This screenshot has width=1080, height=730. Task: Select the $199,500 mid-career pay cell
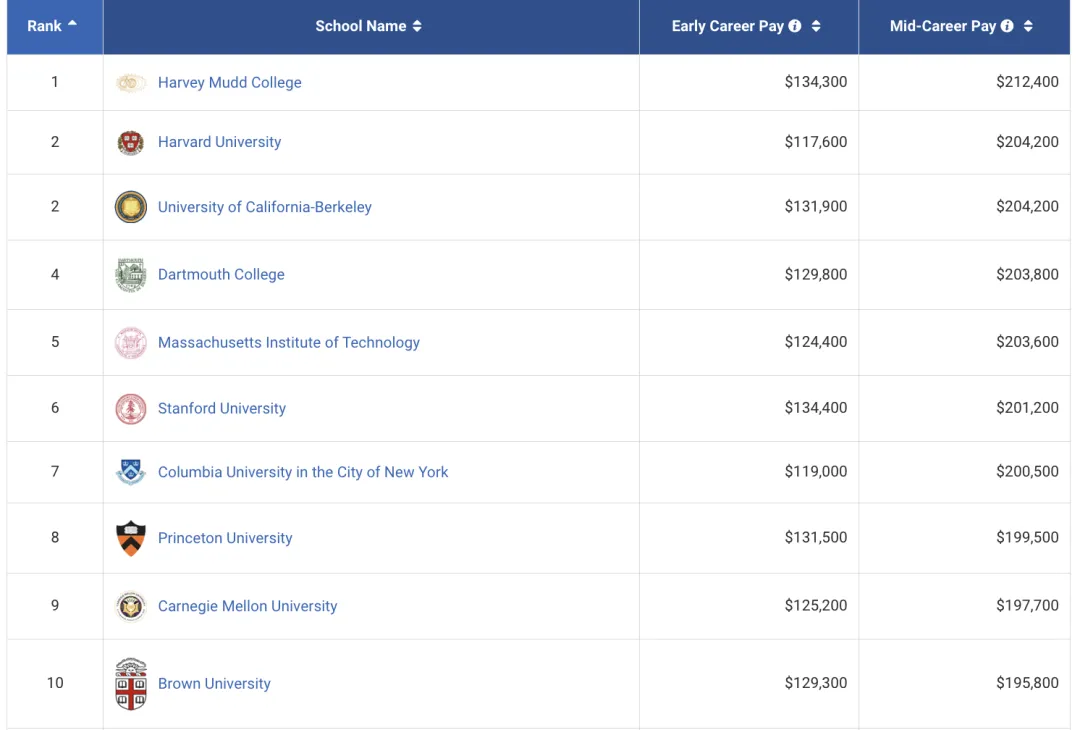pos(964,538)
